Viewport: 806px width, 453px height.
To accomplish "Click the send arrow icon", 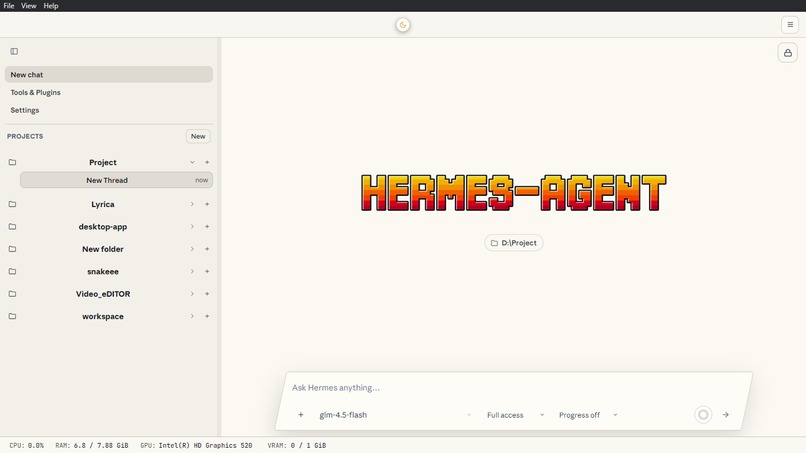I will [725, 414].
